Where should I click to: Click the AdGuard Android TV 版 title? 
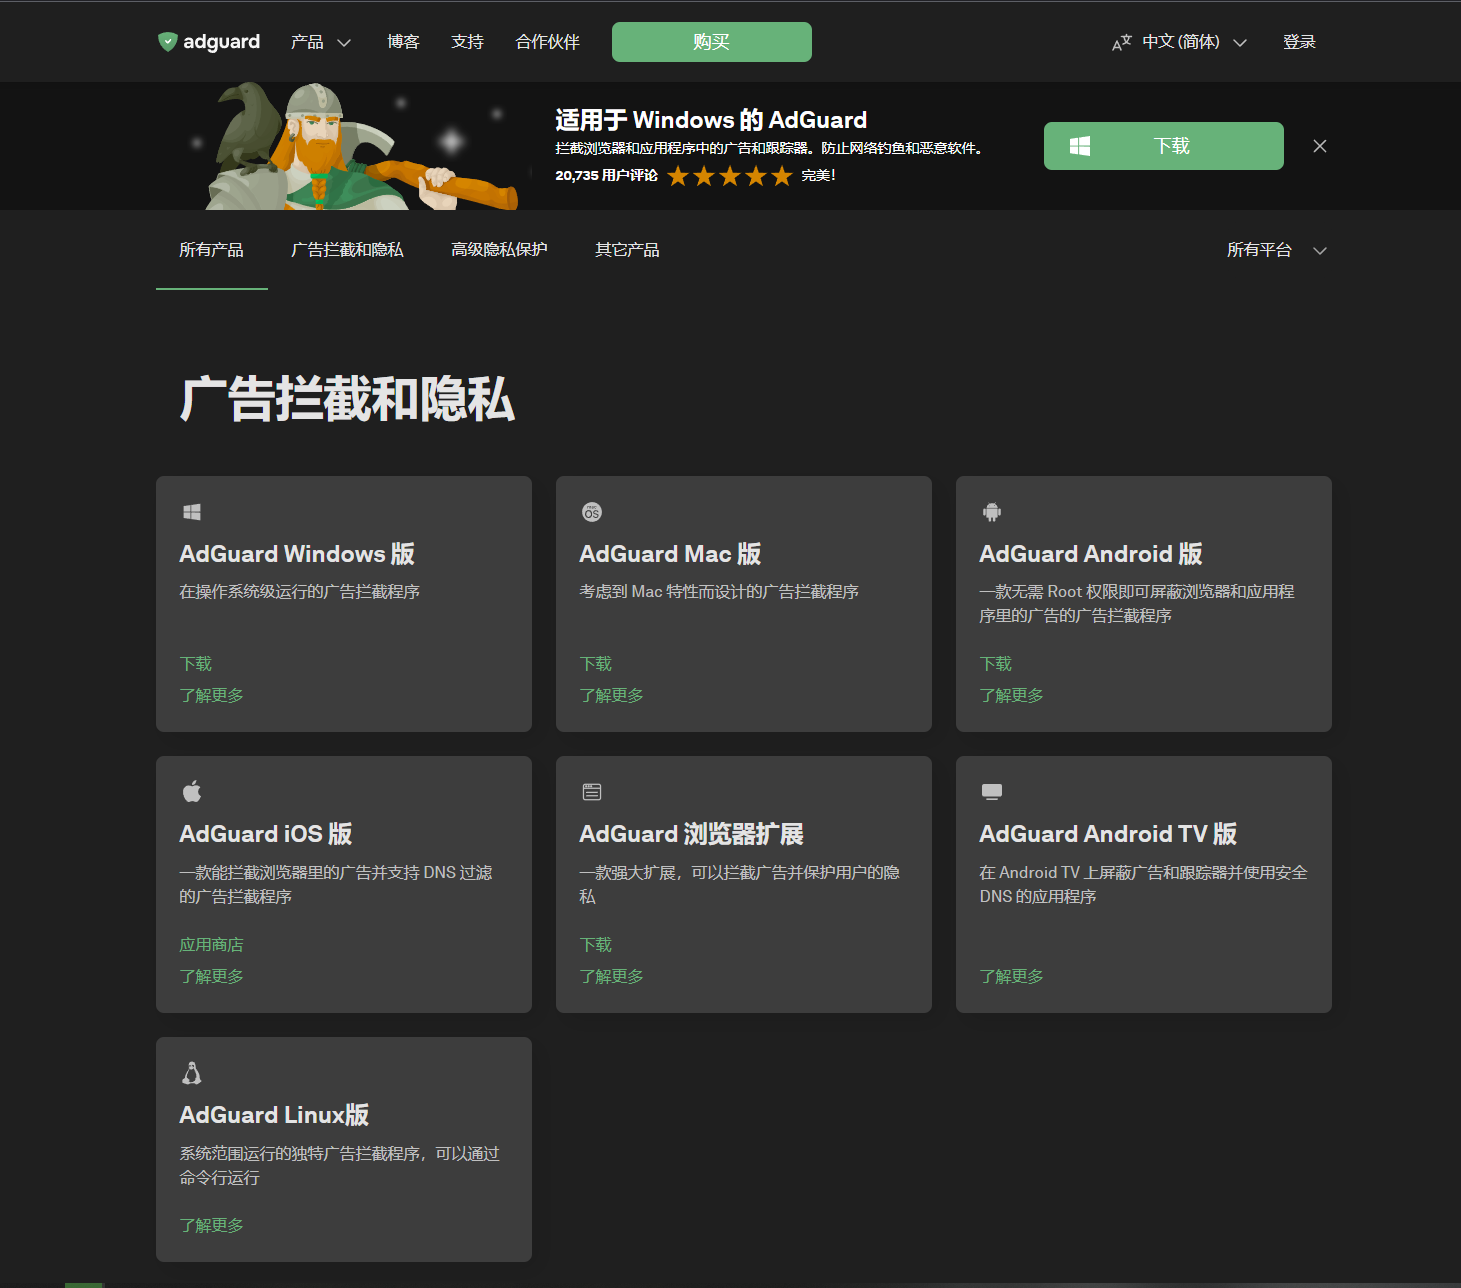1108,834
